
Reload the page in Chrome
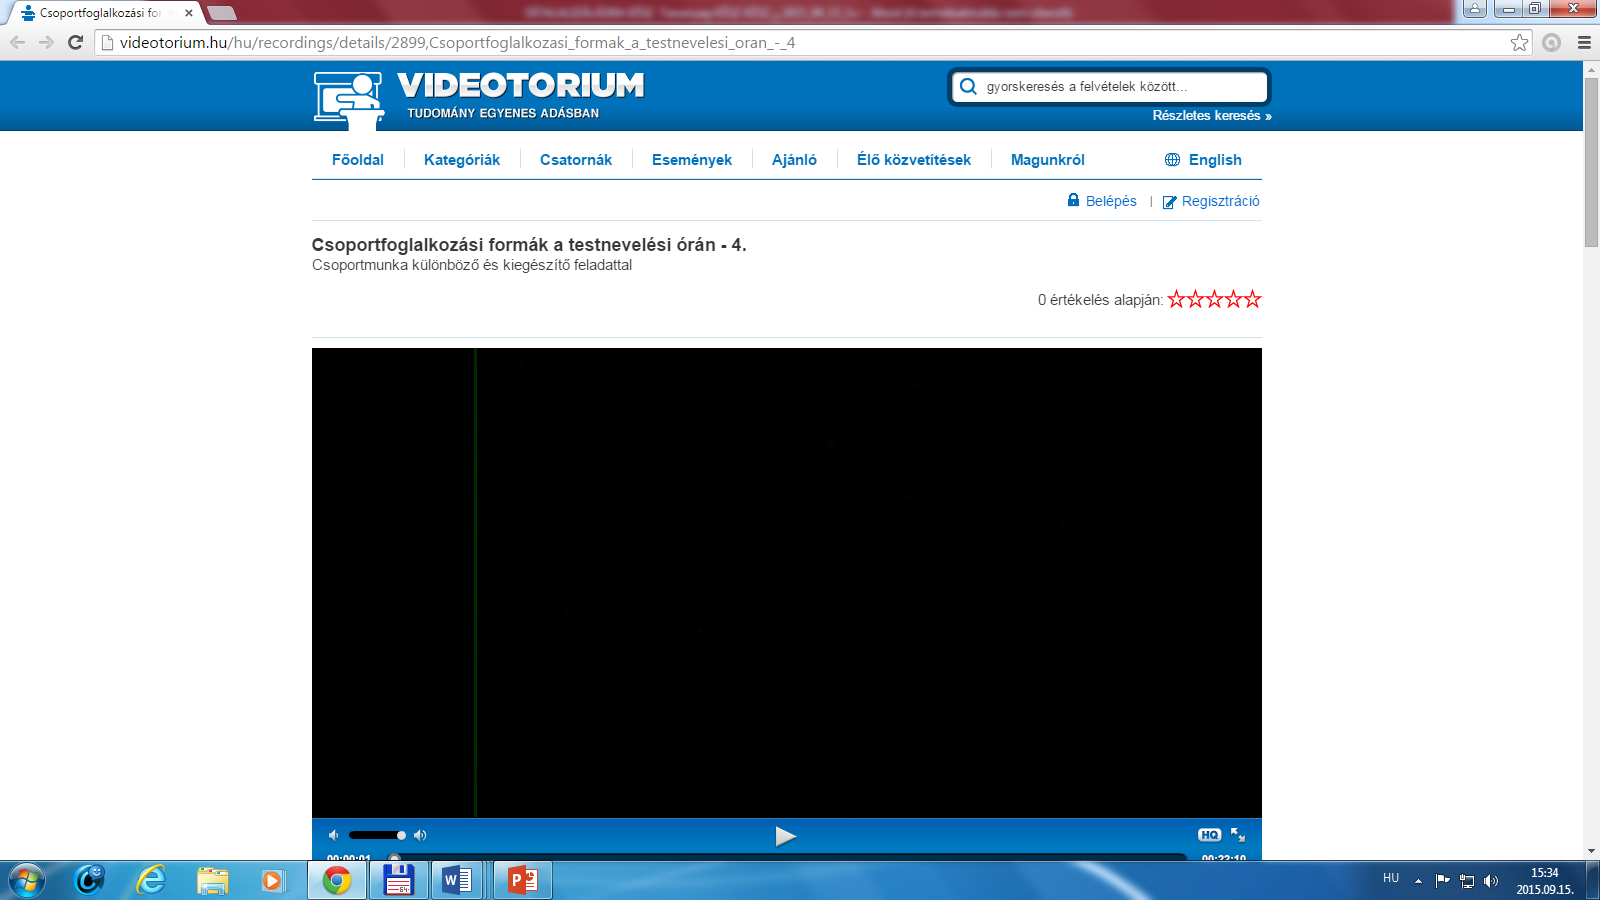tap(75, 42)
